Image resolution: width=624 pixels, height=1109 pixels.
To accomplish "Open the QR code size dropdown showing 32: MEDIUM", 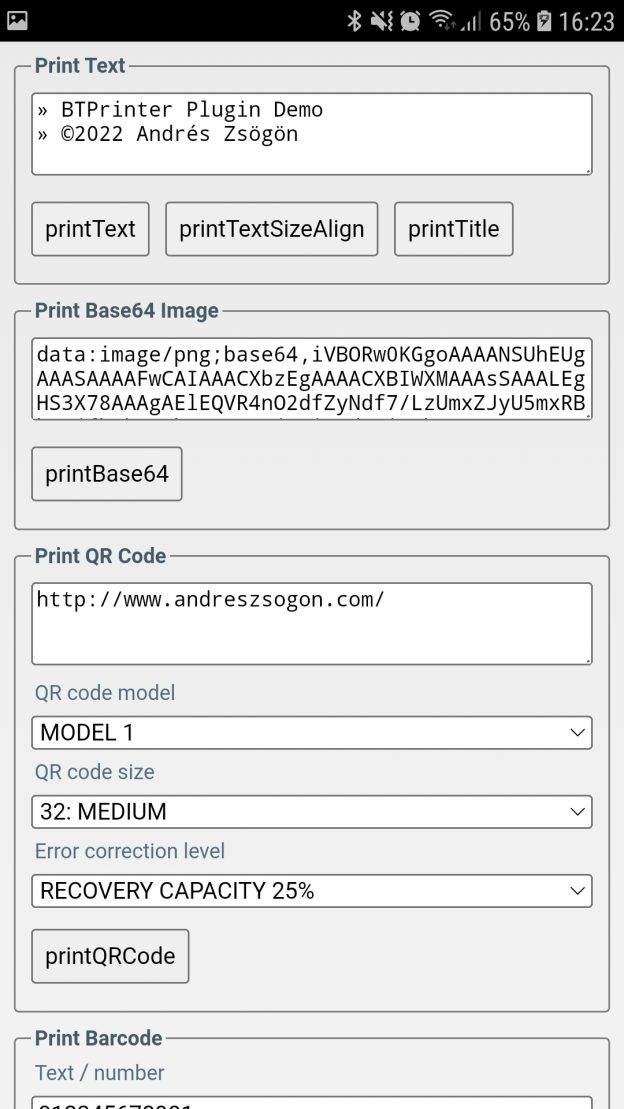I will click(x=311, y=811).
